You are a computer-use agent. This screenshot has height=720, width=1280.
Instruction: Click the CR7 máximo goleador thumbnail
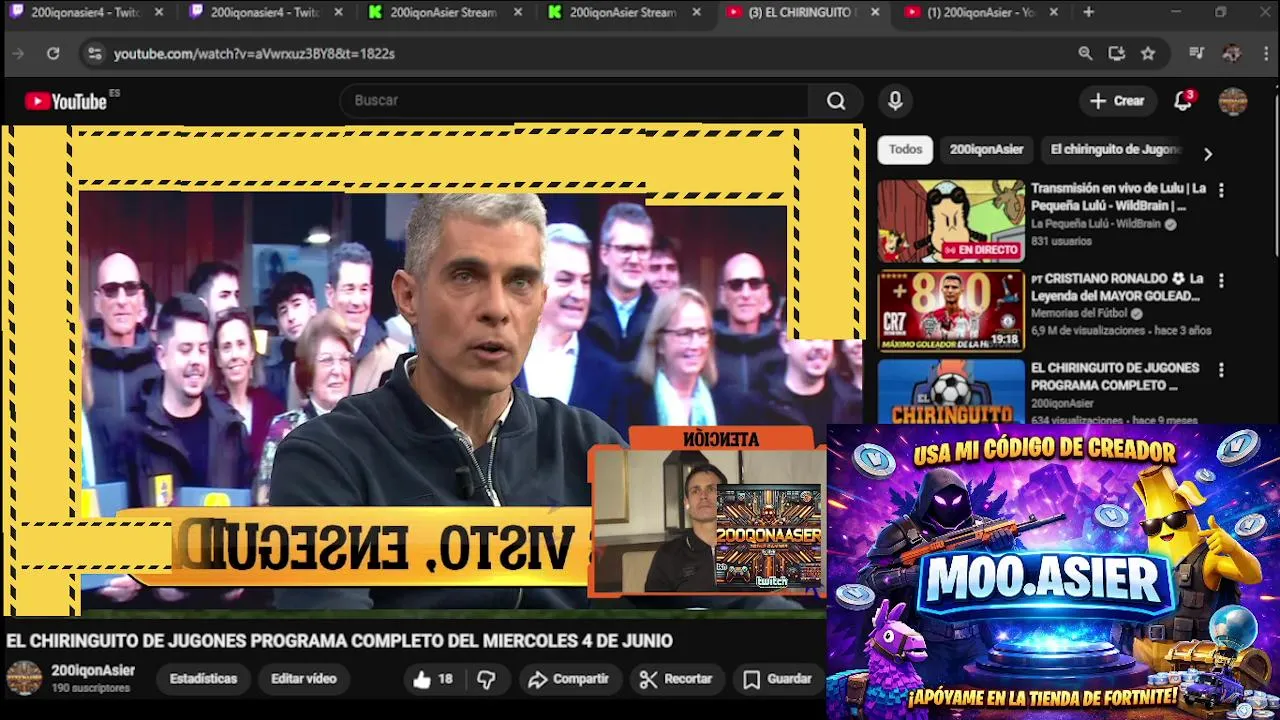pyautogui.click(x=951, y=311)
